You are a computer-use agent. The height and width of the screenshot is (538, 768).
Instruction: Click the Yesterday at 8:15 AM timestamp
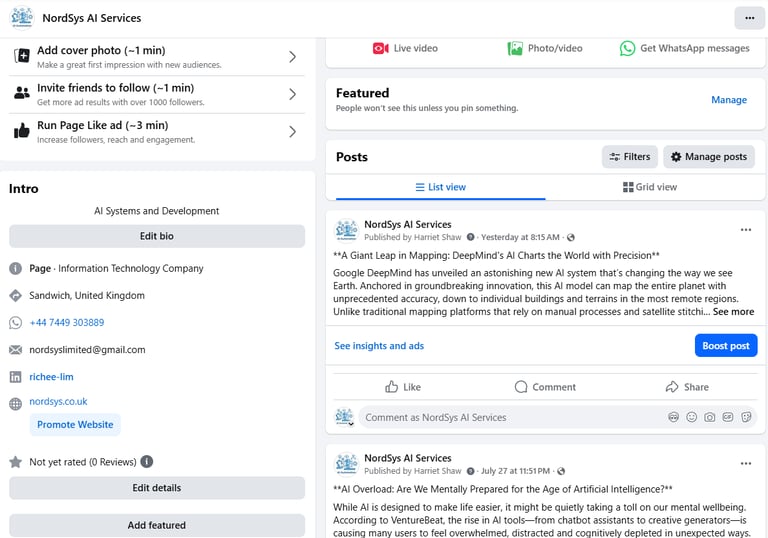pyautogui.click(x=520, y=237)
